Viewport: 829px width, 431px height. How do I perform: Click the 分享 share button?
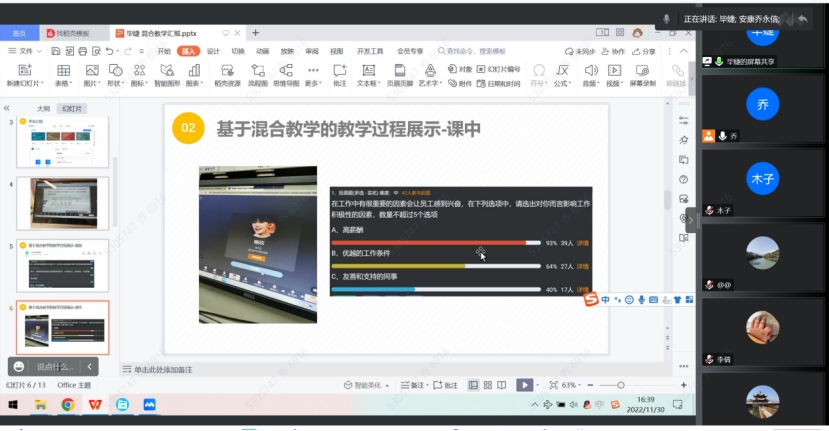[x=645, y=50]
